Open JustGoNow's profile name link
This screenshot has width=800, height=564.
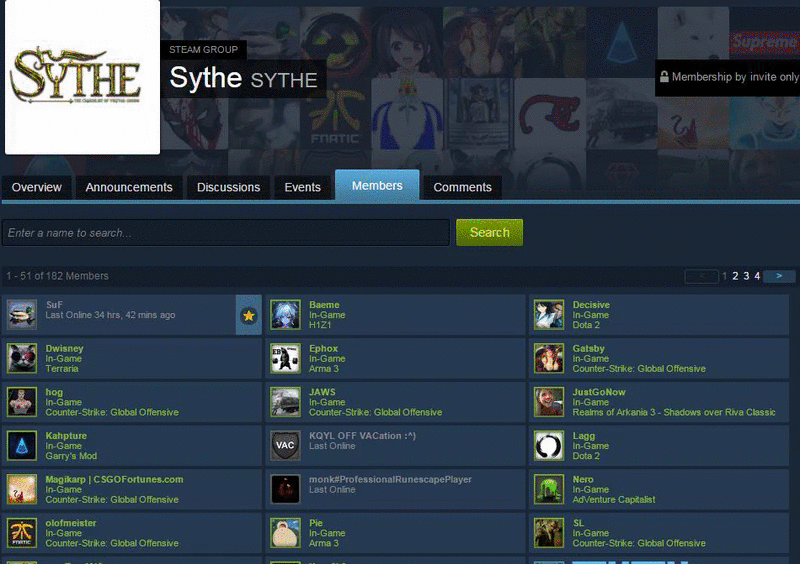pos(599,392)
